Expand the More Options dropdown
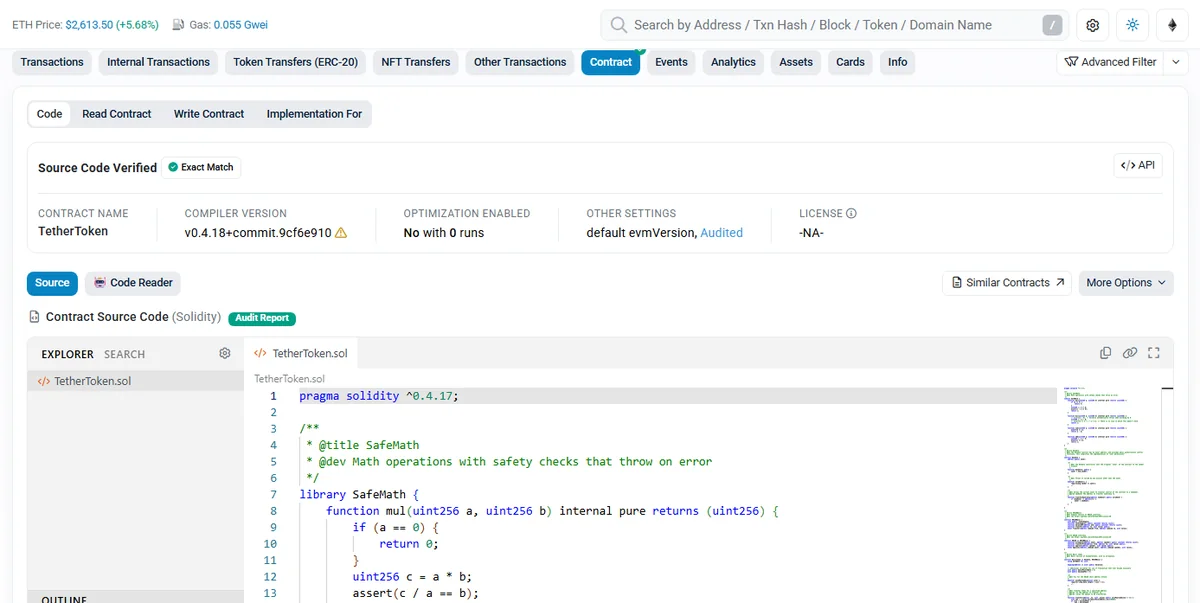Viewport: 1200px width, 603px height. coord(1126,283)
